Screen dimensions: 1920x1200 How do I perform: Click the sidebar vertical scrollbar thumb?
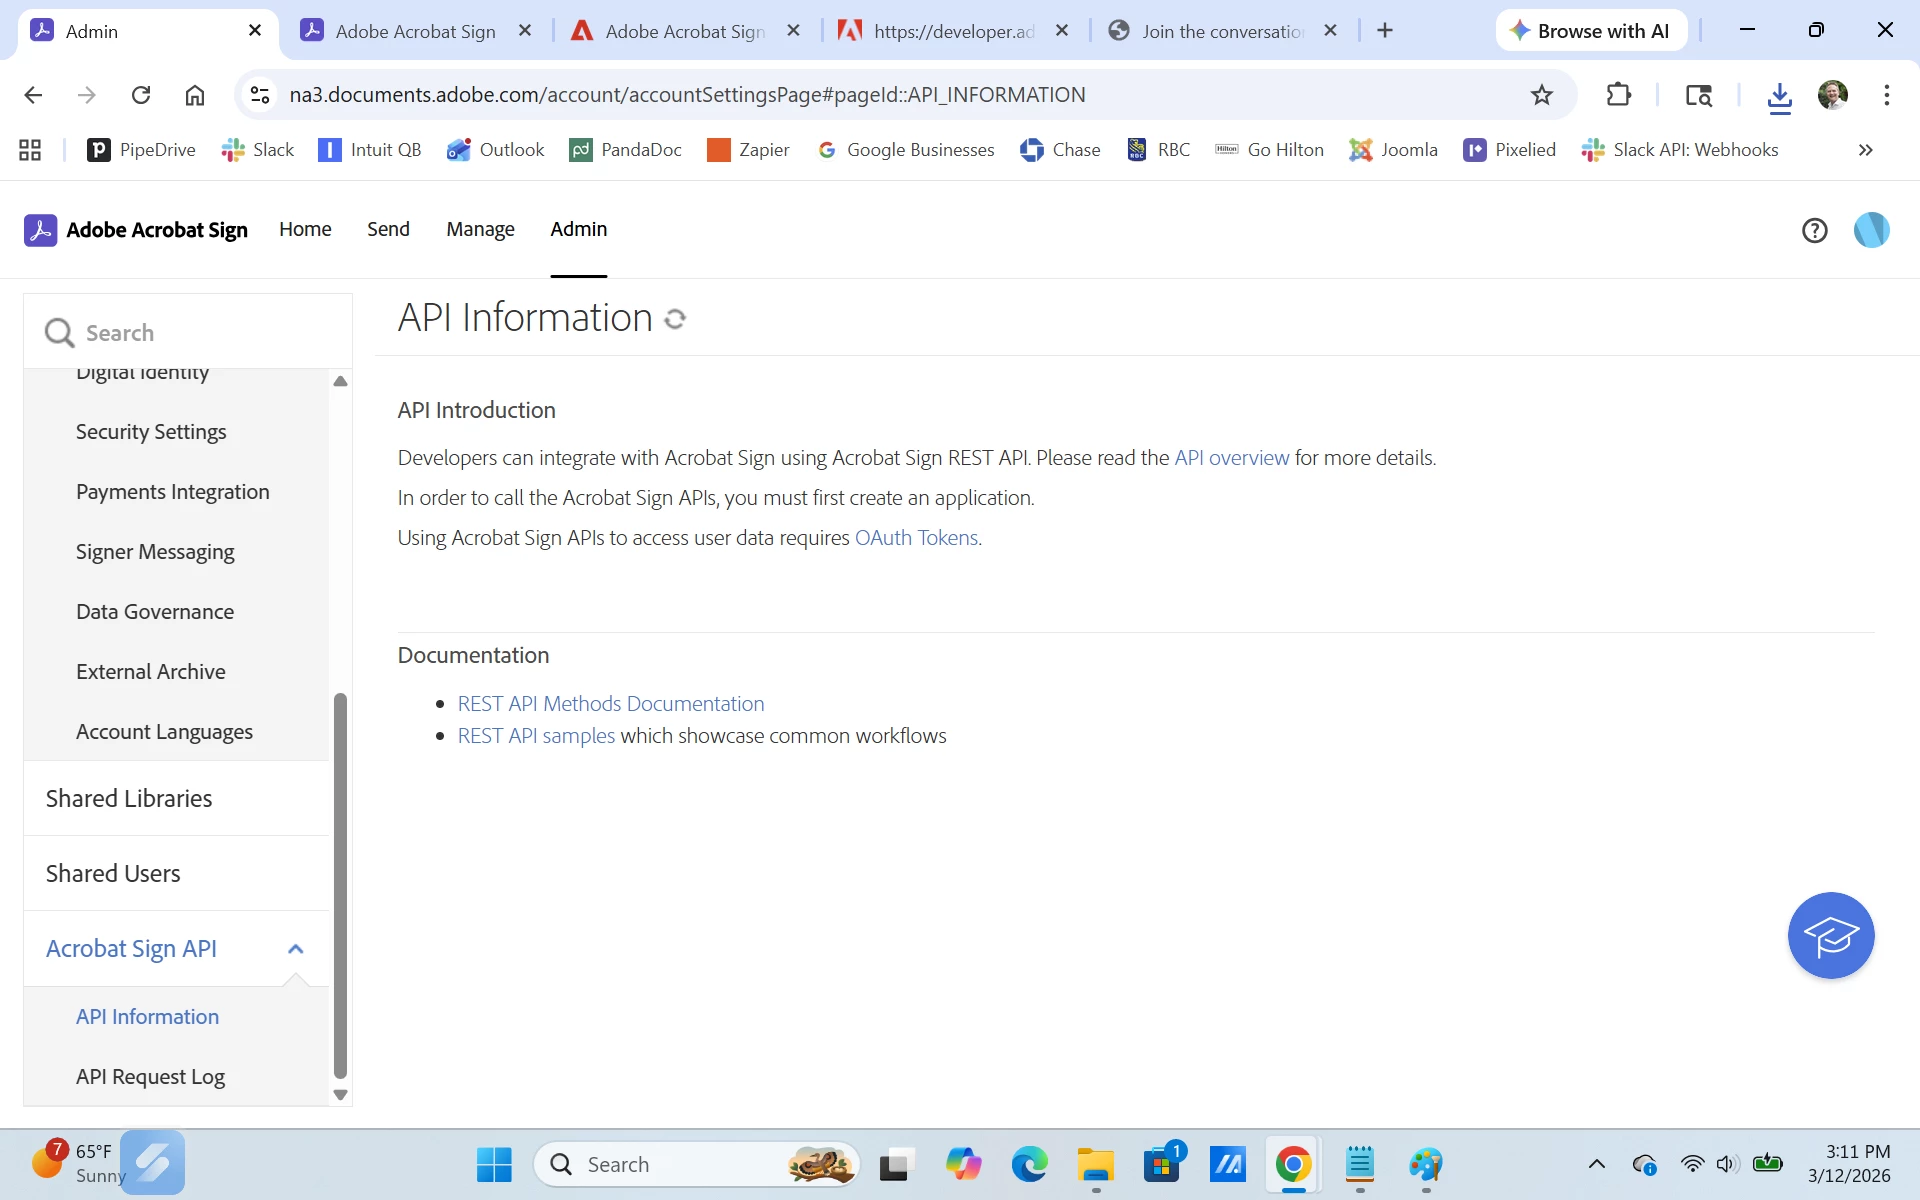coord(340,885)
